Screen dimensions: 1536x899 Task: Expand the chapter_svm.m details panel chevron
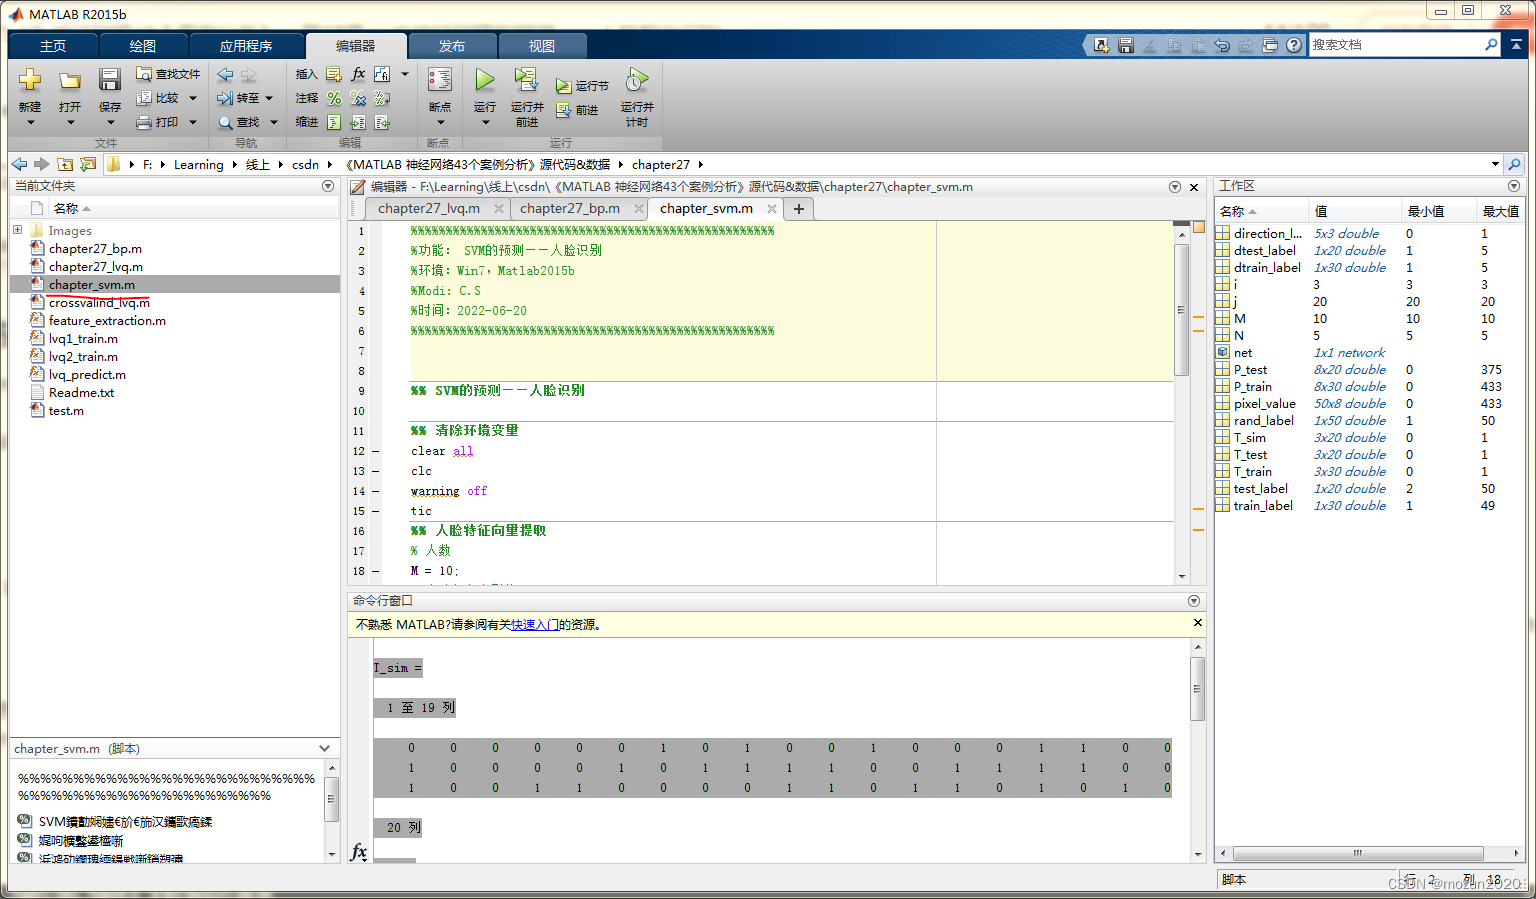(x=324, y=748)
